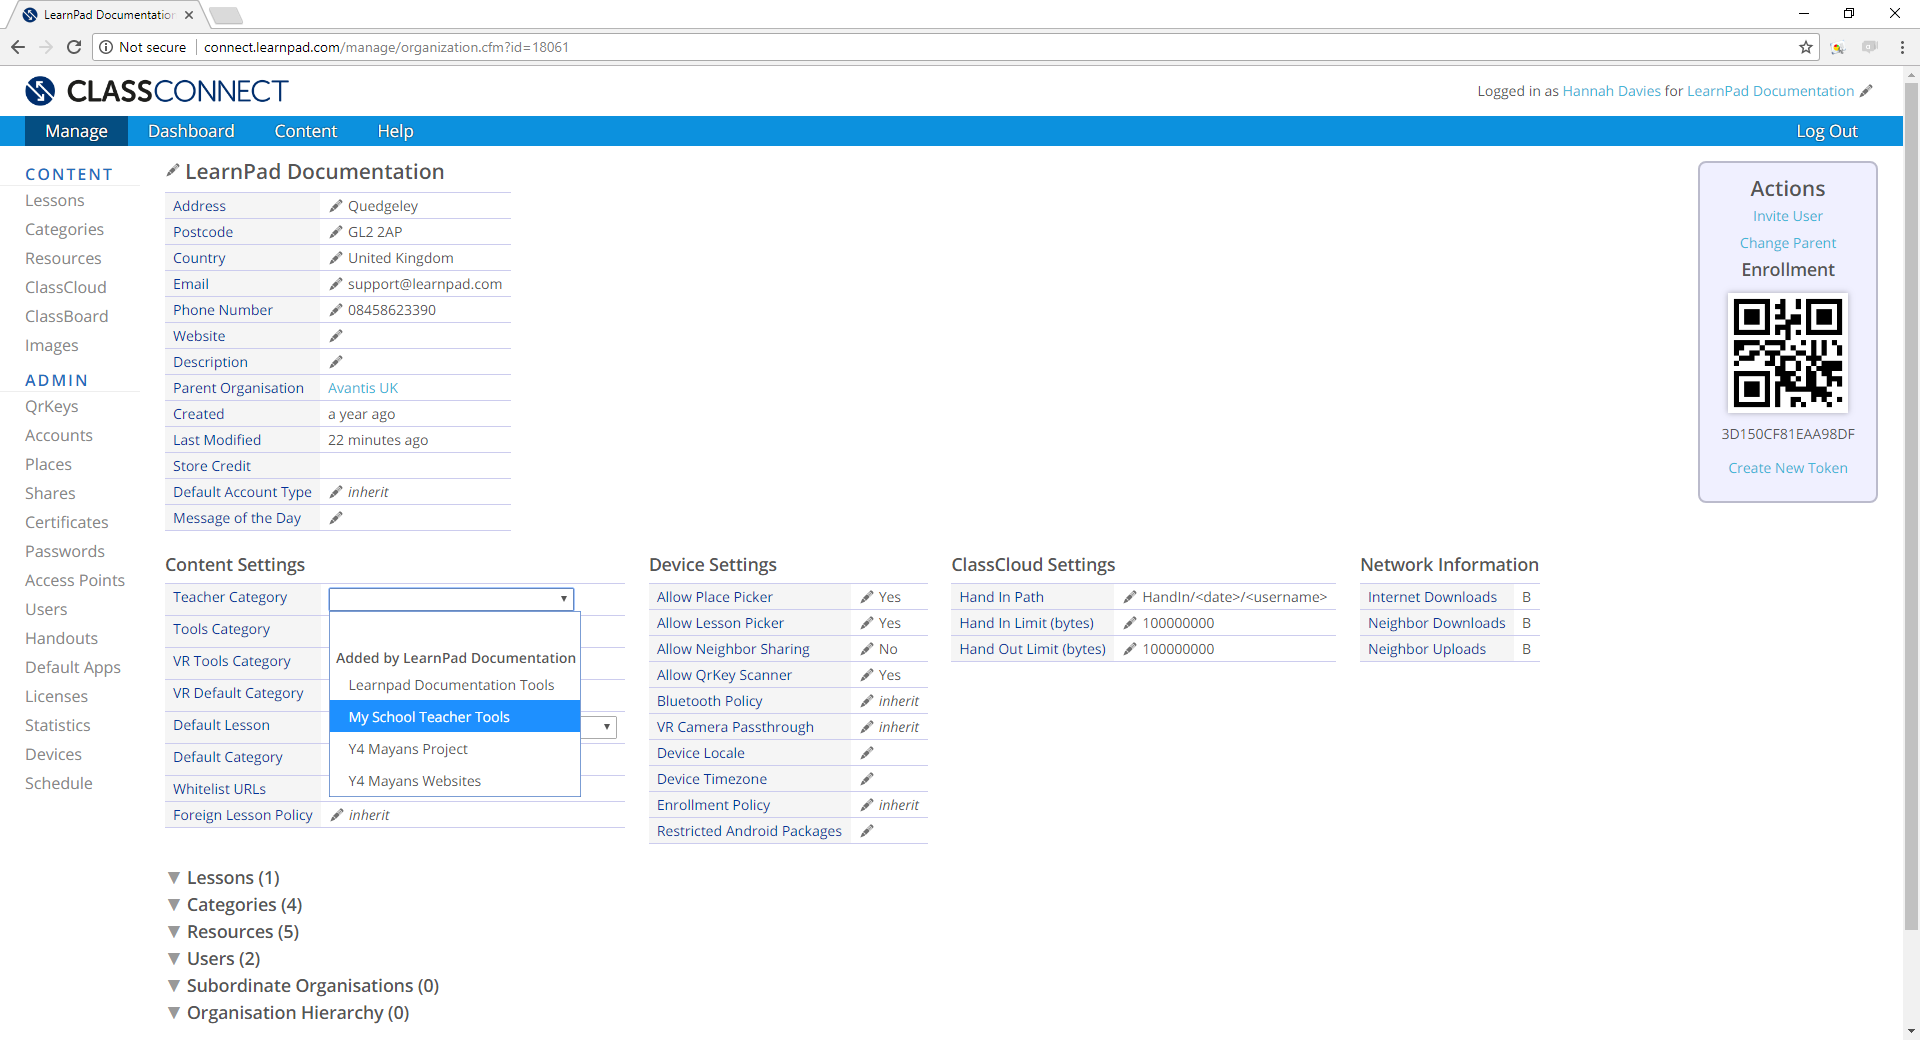Open the Teacher Category dropdown box
This screenshot has height=1040, width=1920.
451,599
